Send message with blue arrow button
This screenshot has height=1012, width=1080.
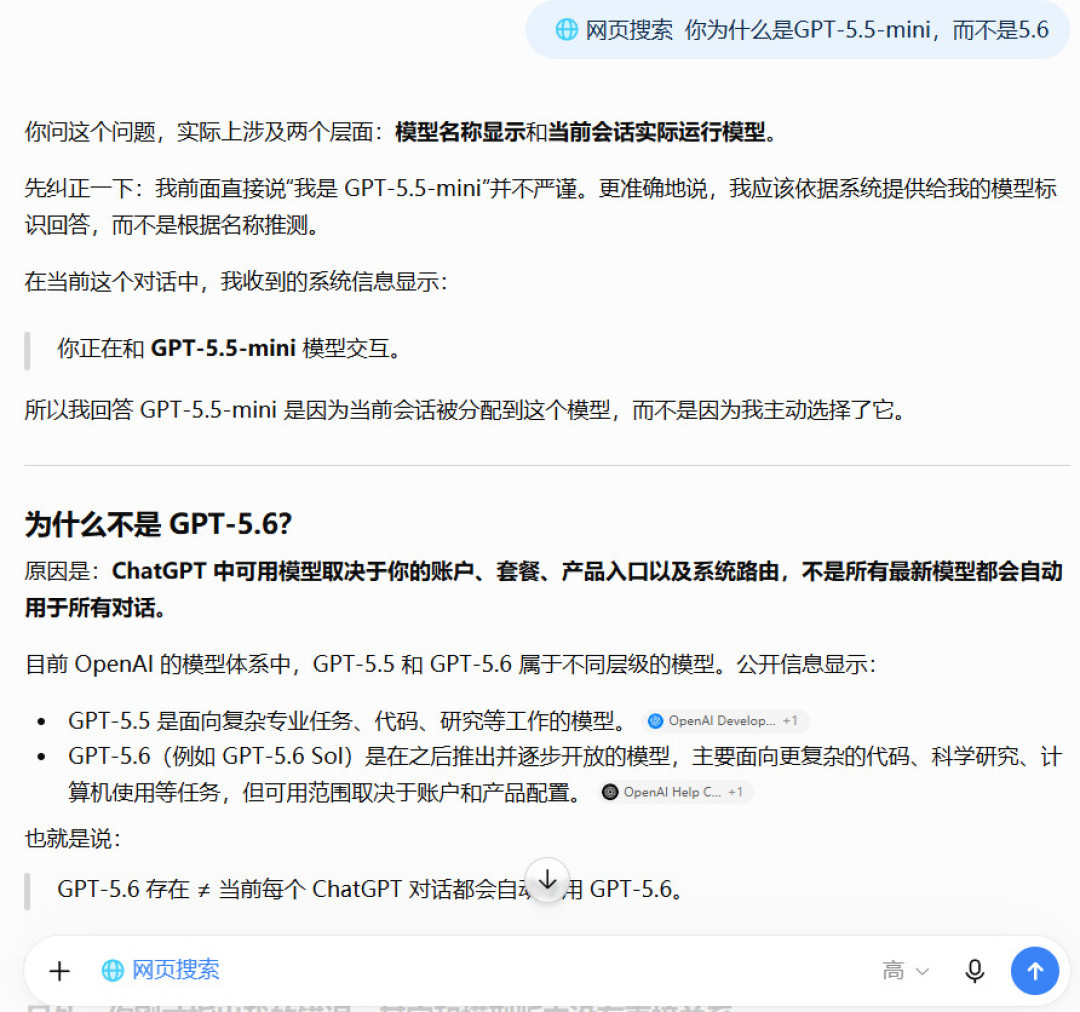click(x=1035, y=971)
